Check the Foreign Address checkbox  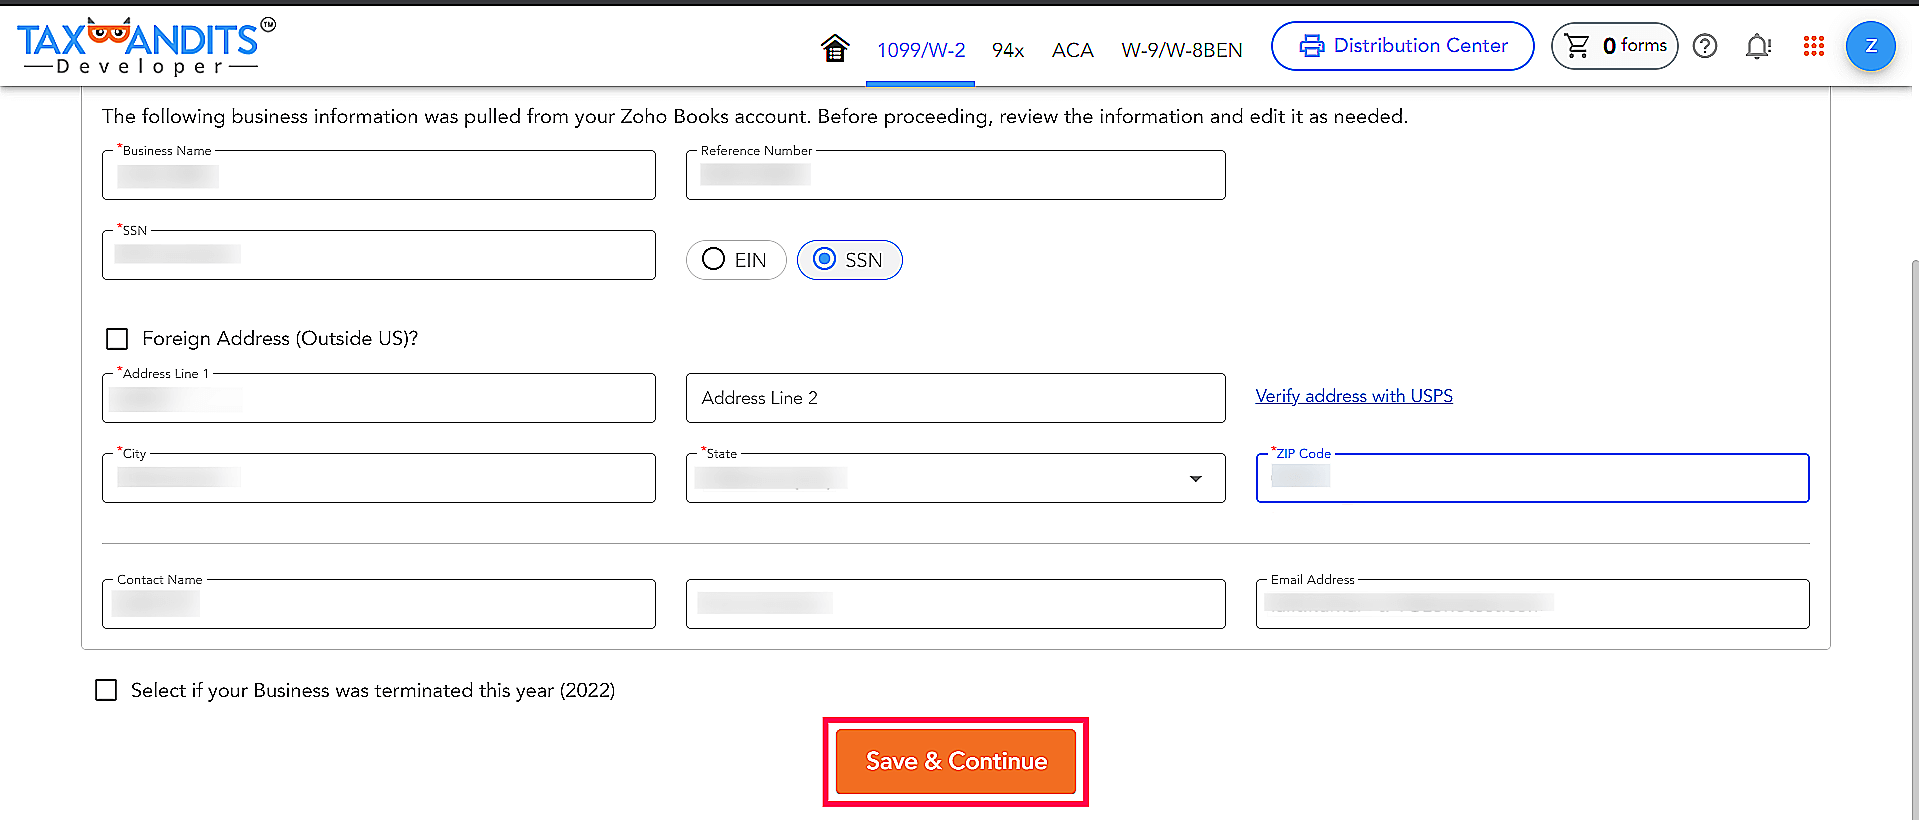pos(117,339)
